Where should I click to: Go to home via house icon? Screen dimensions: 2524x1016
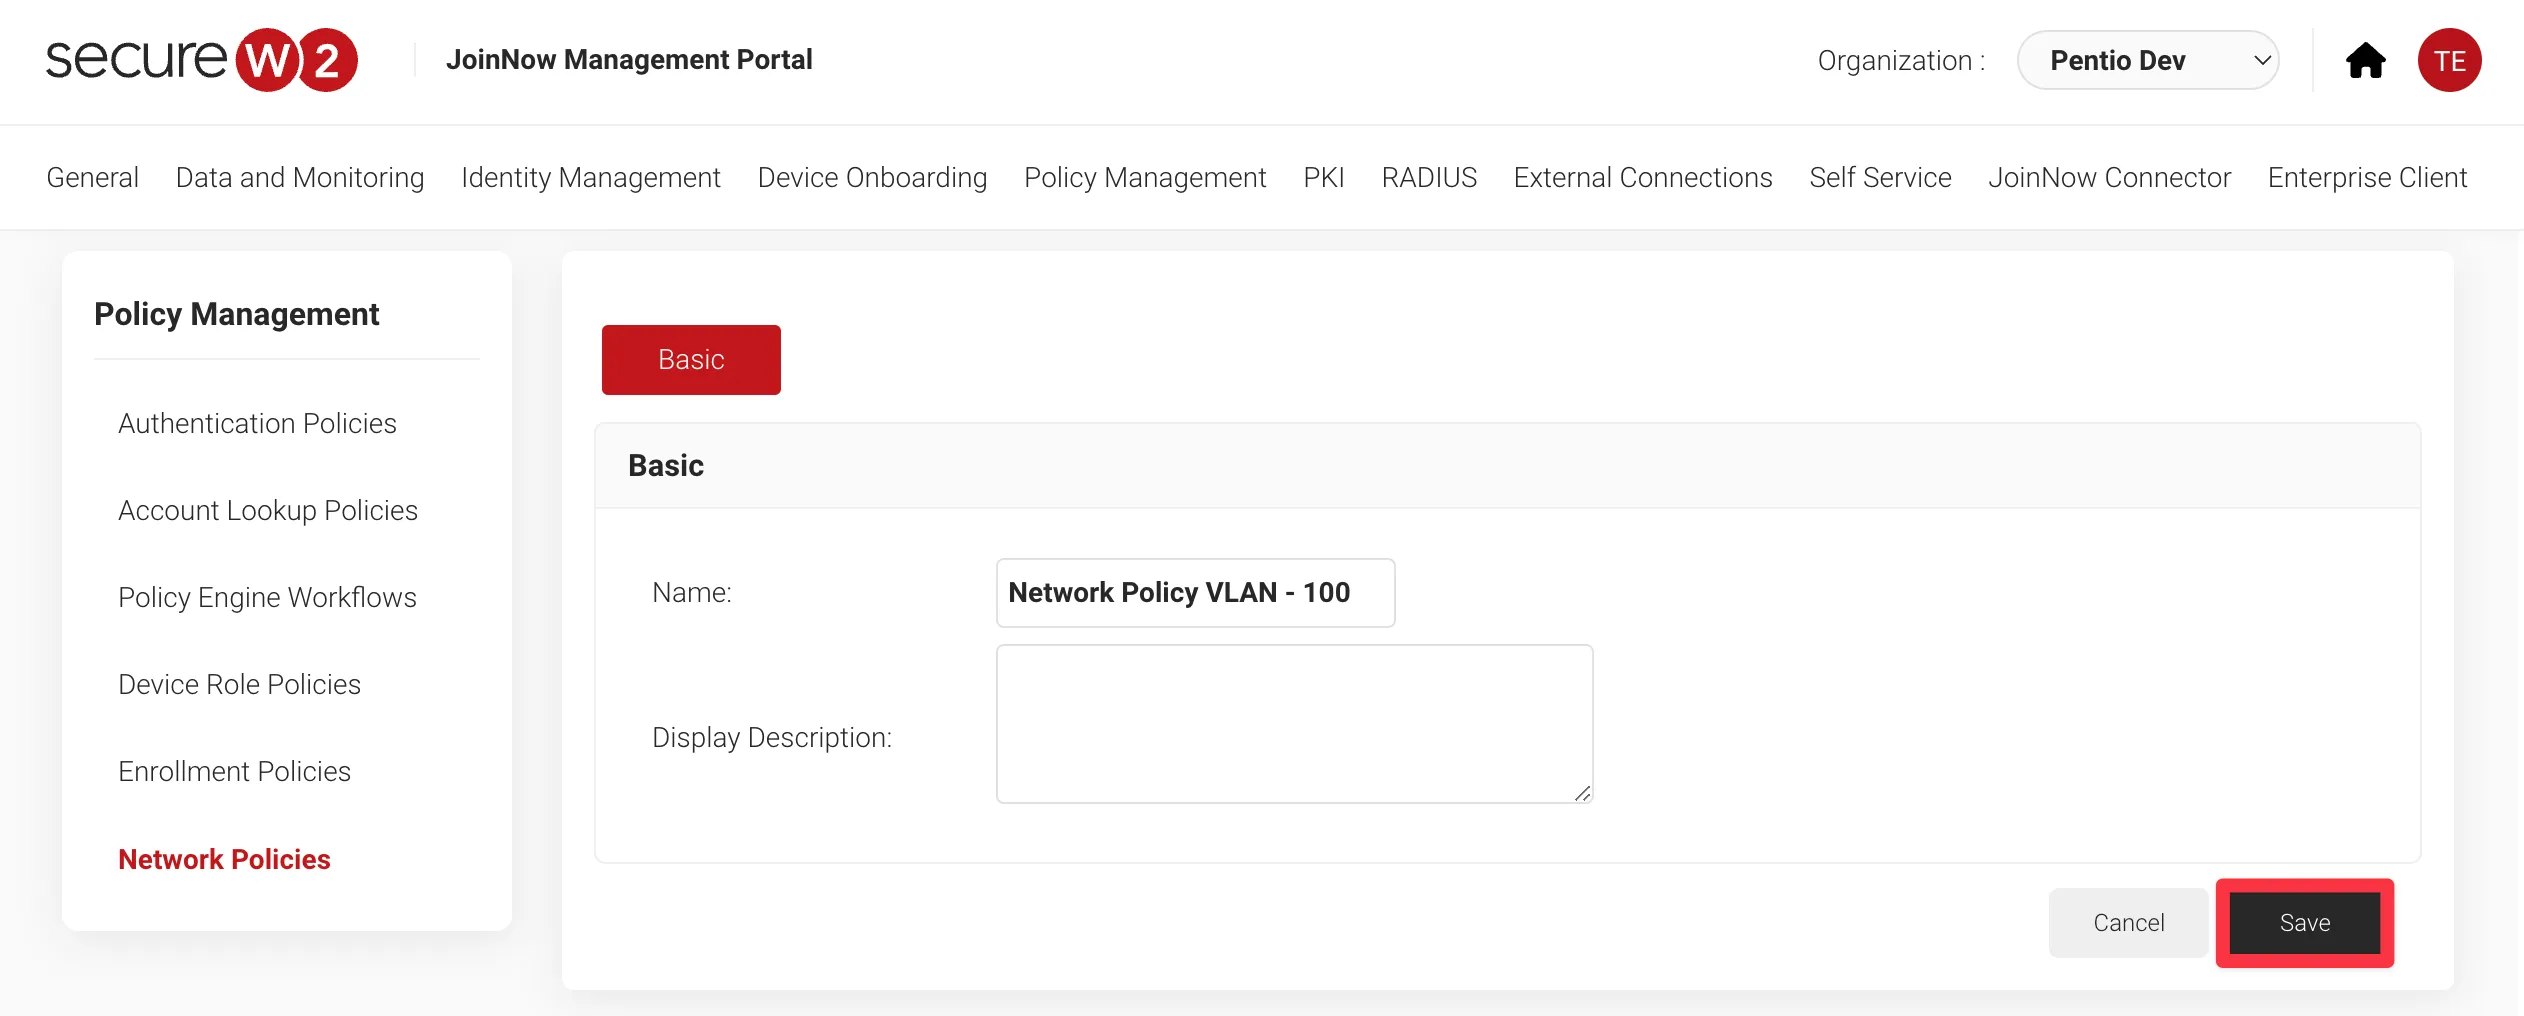click(x=2365, y=60)
